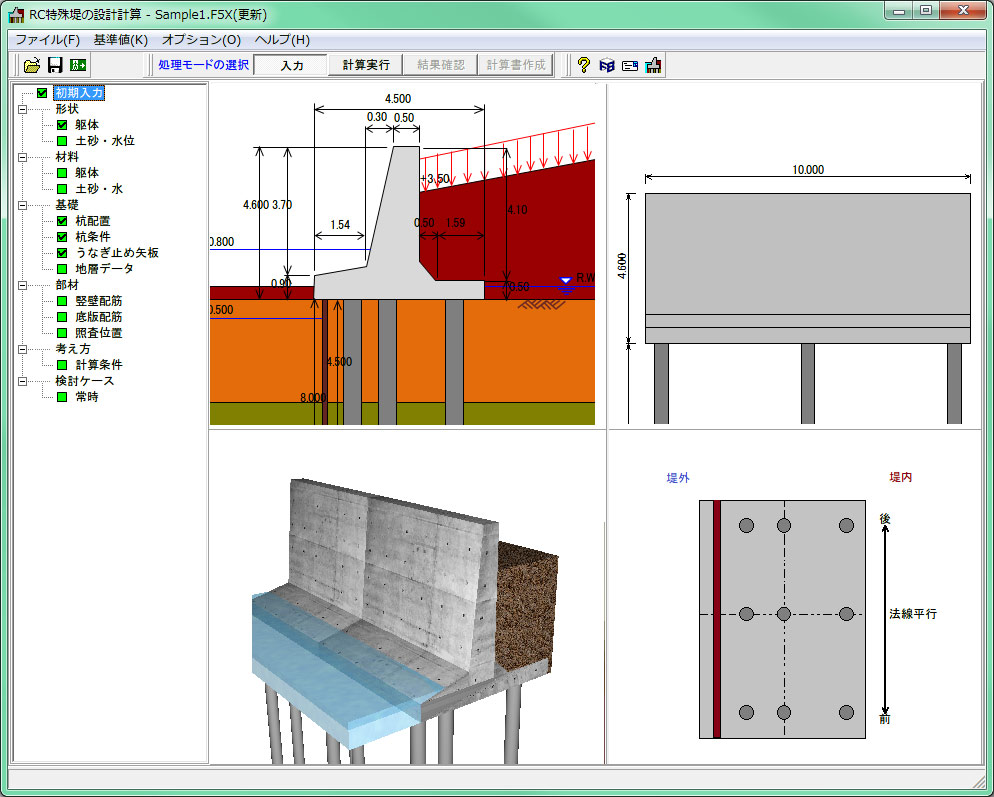Collapse the 検討ケース tree node
Viewport: 994px width, 797px height.
tap(22, 381)
